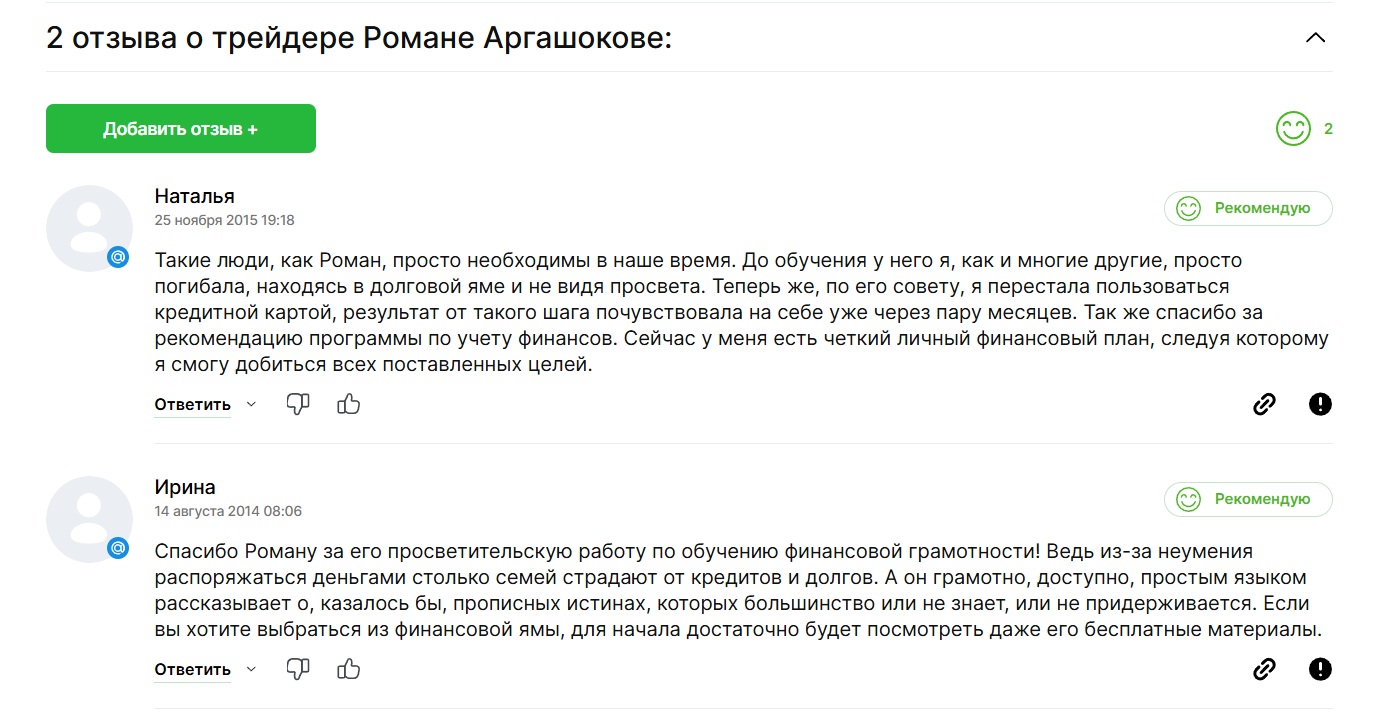This screenshot has width=1374, height=719.
Task: Click Рекомендую badge on Ирина's review
Action: (x=1248, y=499)
